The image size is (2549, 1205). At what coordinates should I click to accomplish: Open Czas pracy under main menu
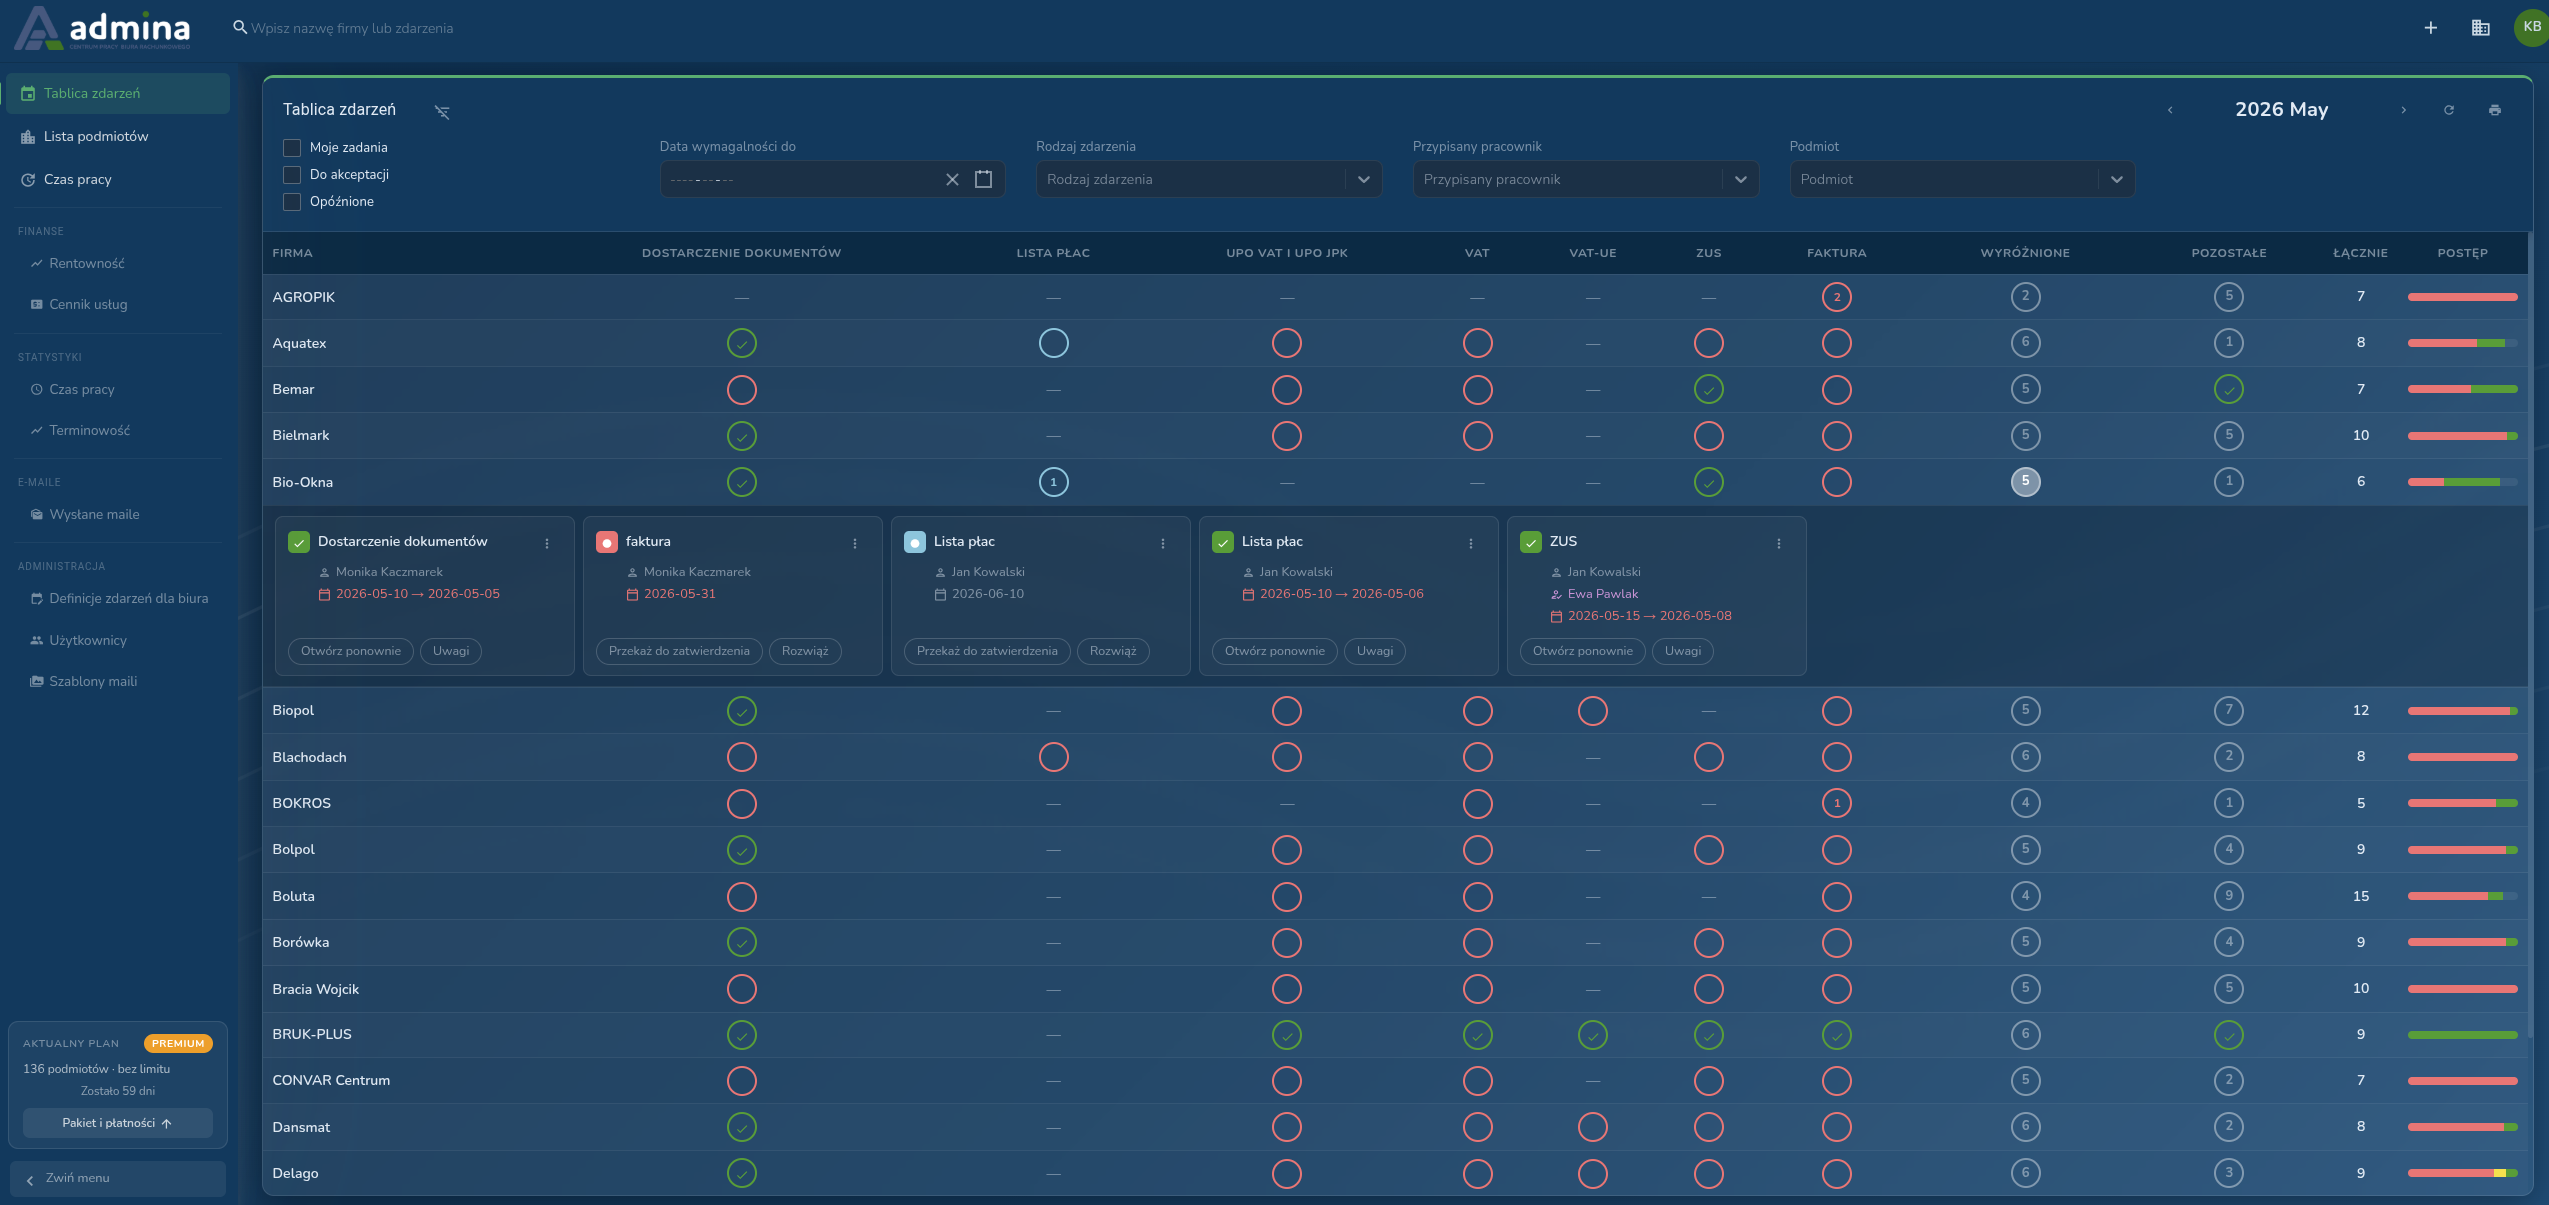click(118, 179)
